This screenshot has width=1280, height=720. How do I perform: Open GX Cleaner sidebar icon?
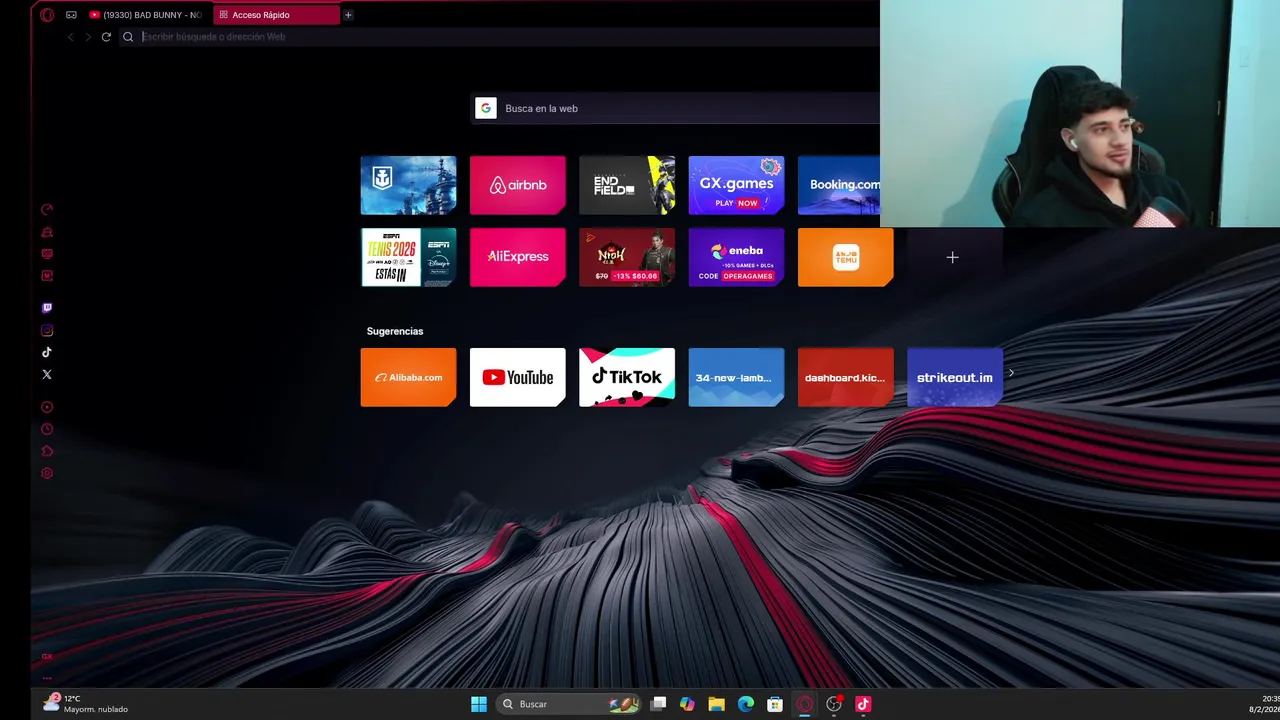click(47, 232)
